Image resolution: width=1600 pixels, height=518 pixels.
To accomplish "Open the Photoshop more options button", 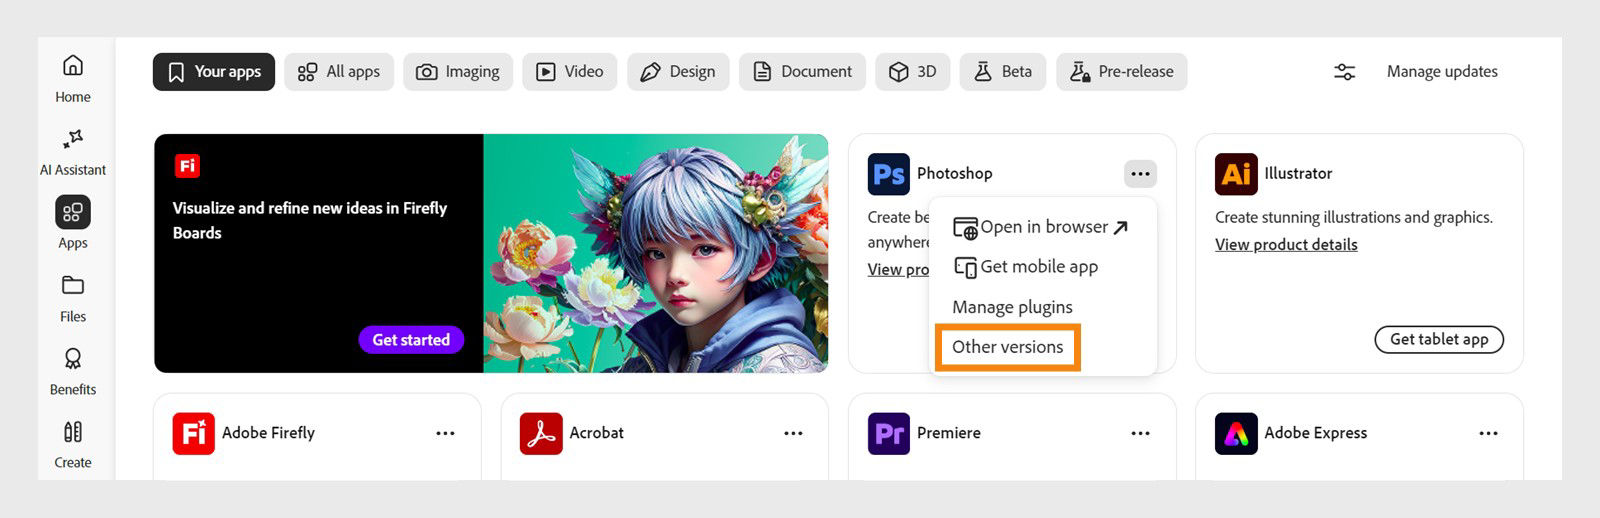I will tap(1140, 174).
